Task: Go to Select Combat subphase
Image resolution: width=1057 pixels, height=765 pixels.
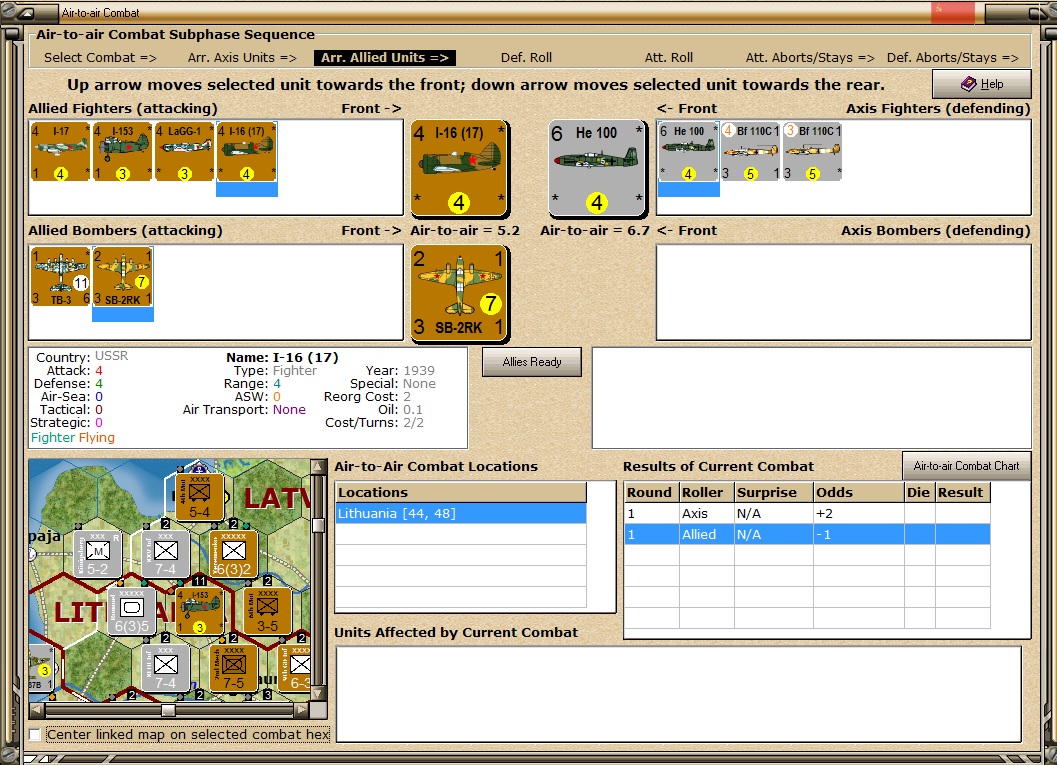Action: [x=100, y=58]
